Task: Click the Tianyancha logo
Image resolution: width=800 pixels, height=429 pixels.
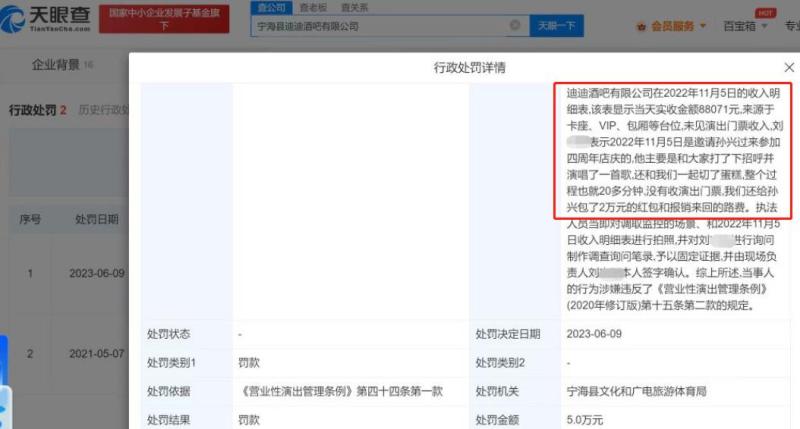Action: pos(45,17)
